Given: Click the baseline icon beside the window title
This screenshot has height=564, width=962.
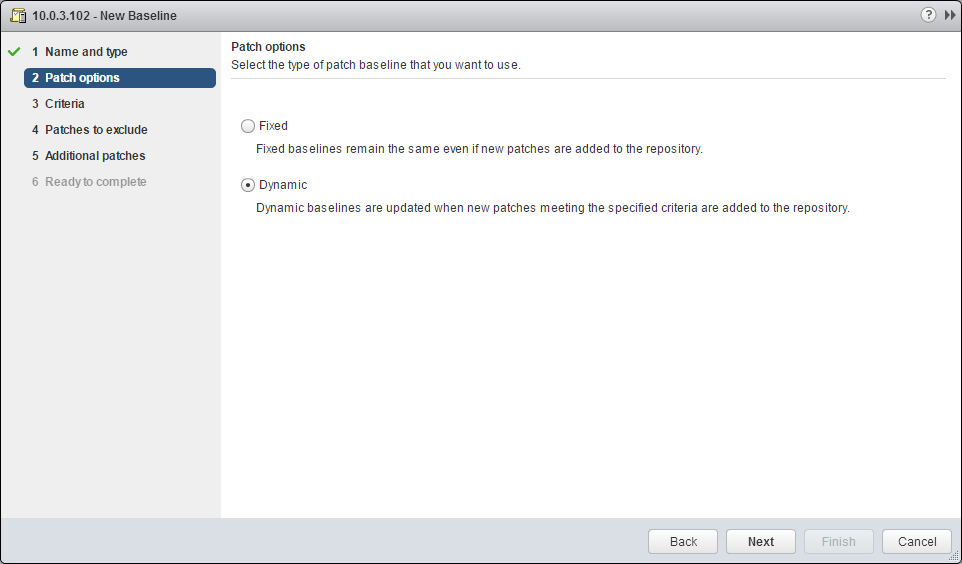Looking at the screenshot, I should [x=18, y=15].
